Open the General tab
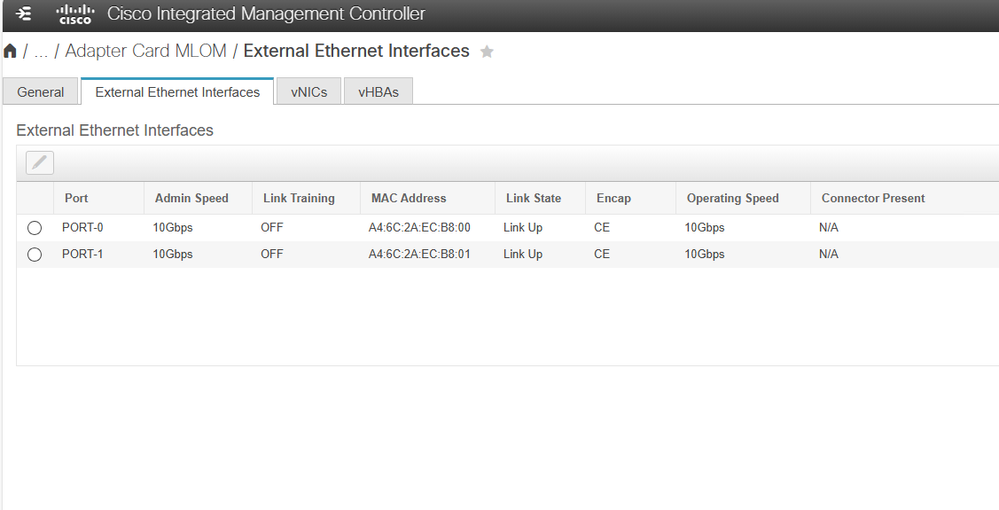999x510 pixels. pyautogui.click(x=40, y=92)
